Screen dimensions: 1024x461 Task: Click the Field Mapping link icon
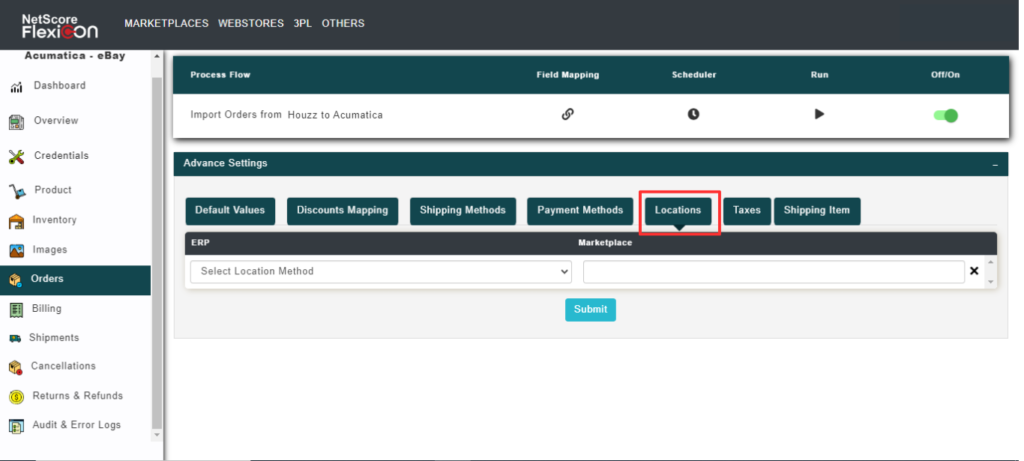[567, 114]
